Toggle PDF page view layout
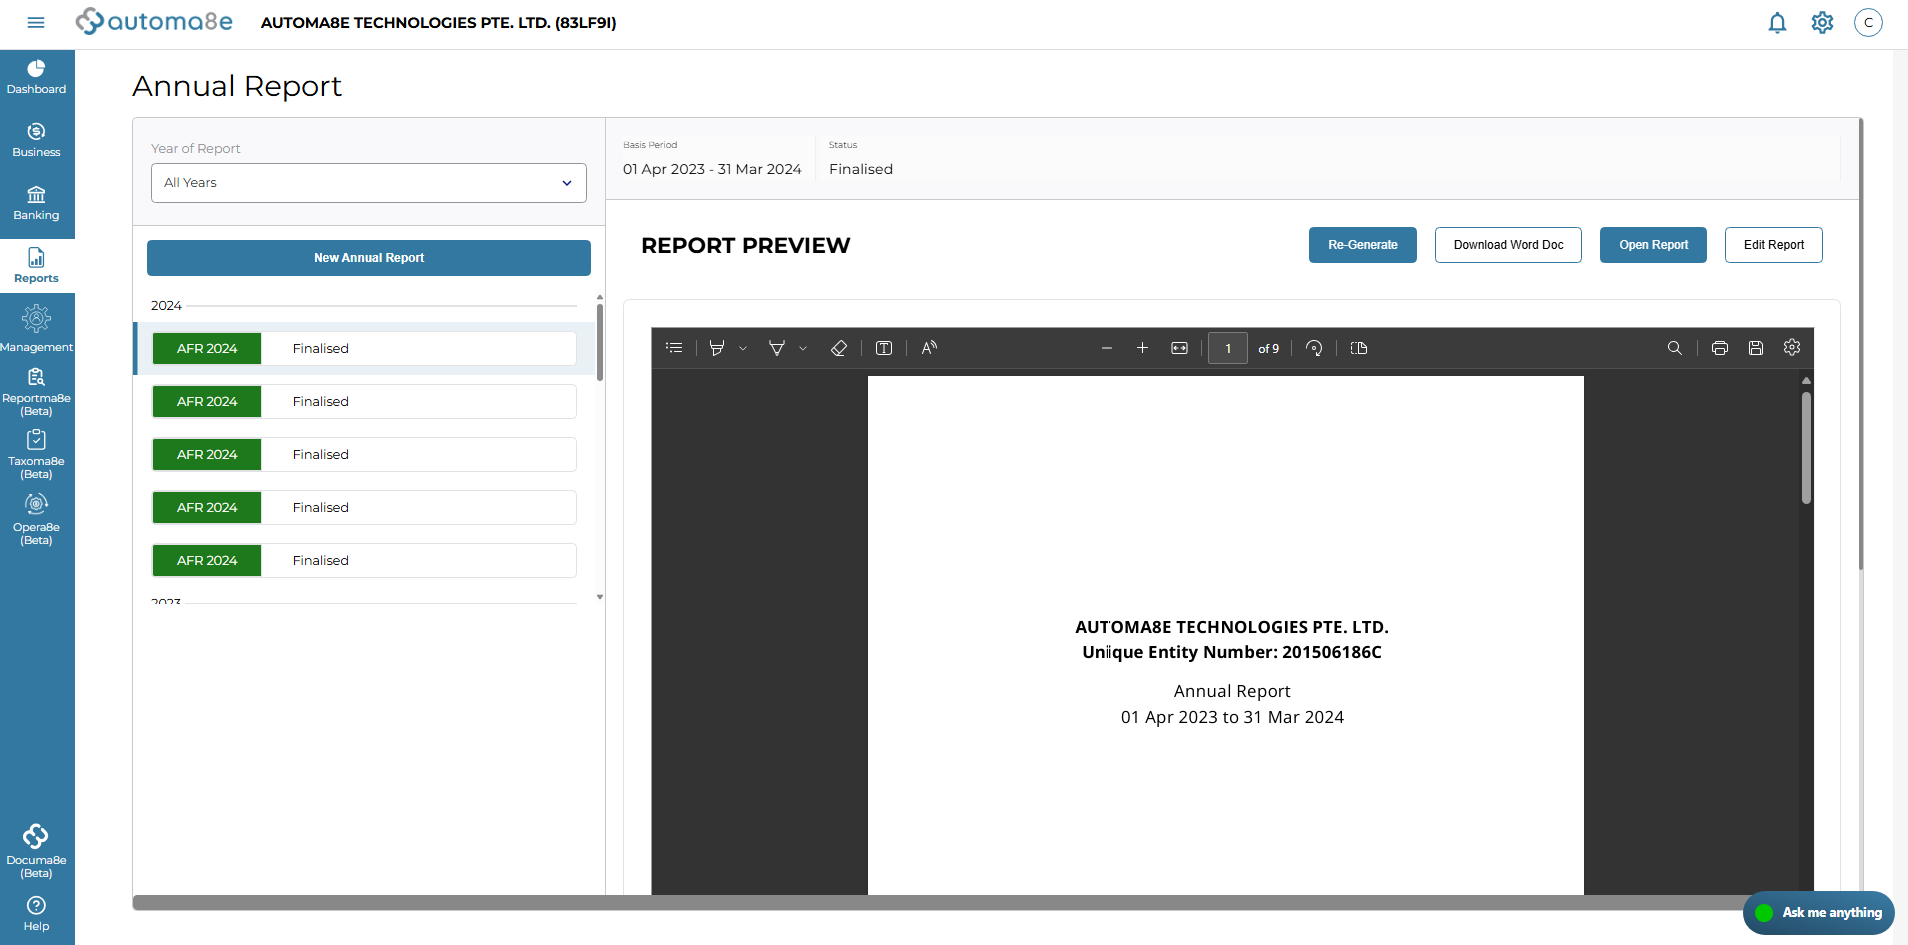This screenshot has height=945, width=1908. pos(1359,348)
